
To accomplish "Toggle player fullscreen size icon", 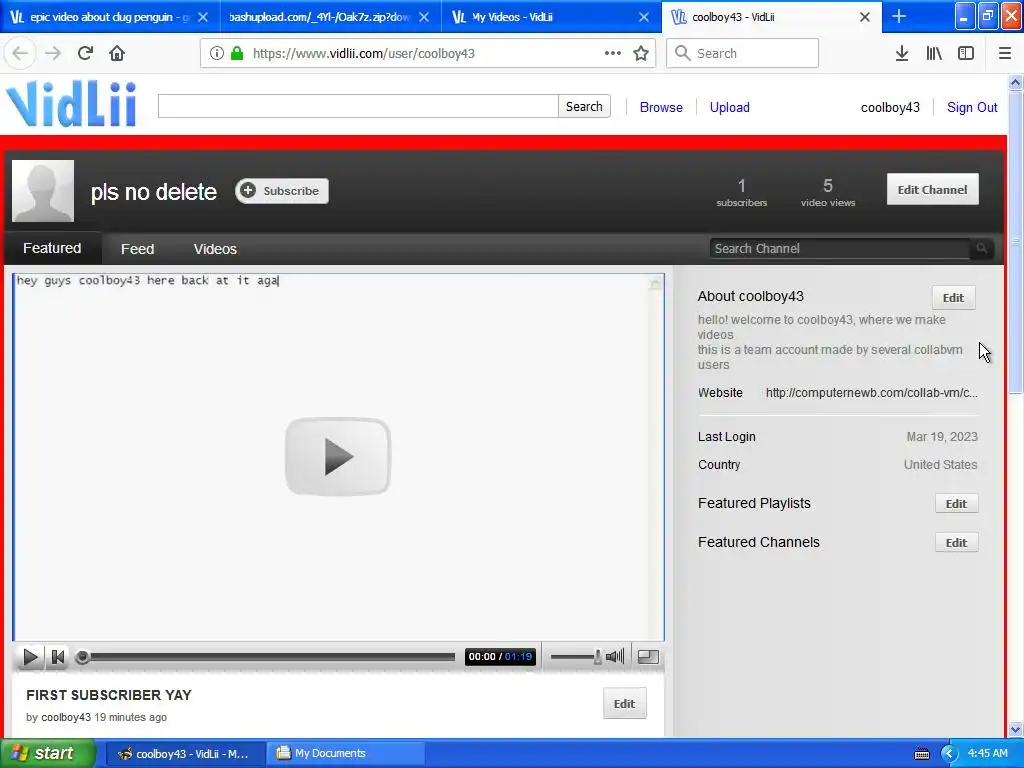I will pyautogui.click(x=648, y=656).
